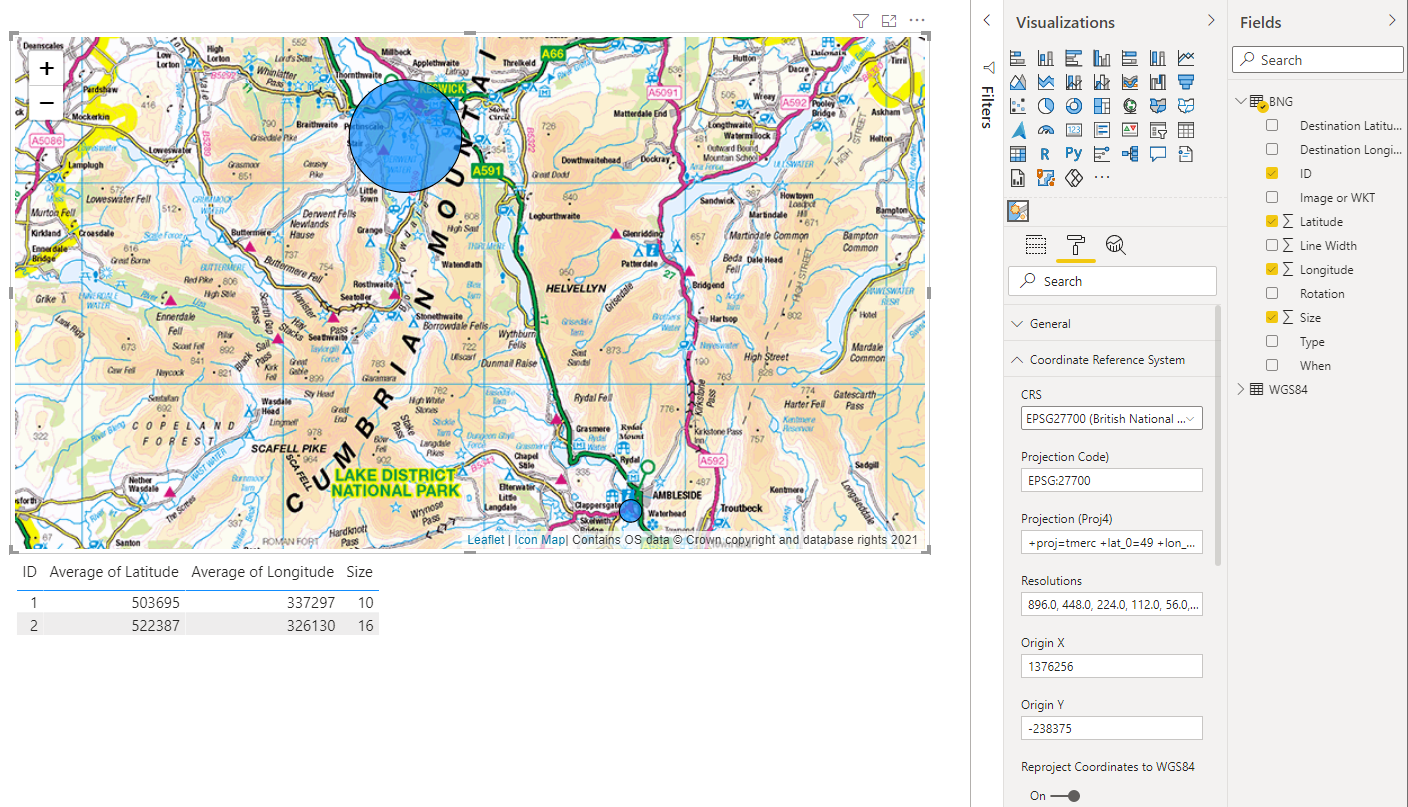Select the filled map visual
Screen dimensions: 1408x807
click(1158, 106)
